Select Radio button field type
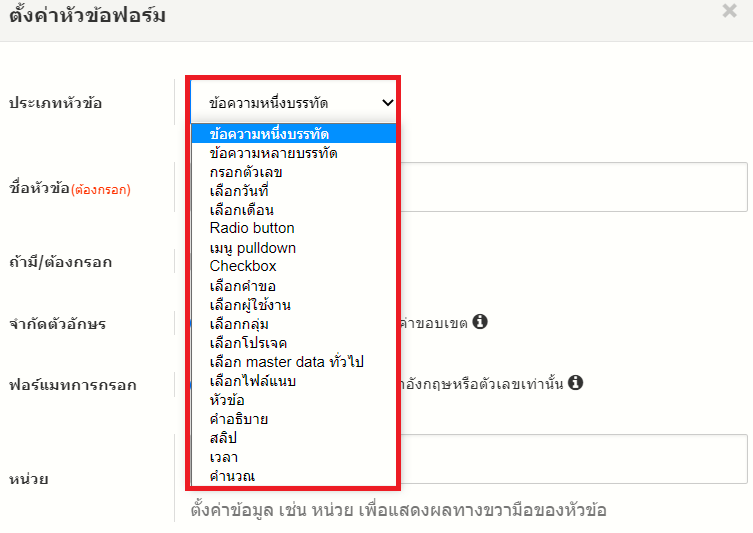The width and height of the screenshot is (753, 533). point(252,228)
